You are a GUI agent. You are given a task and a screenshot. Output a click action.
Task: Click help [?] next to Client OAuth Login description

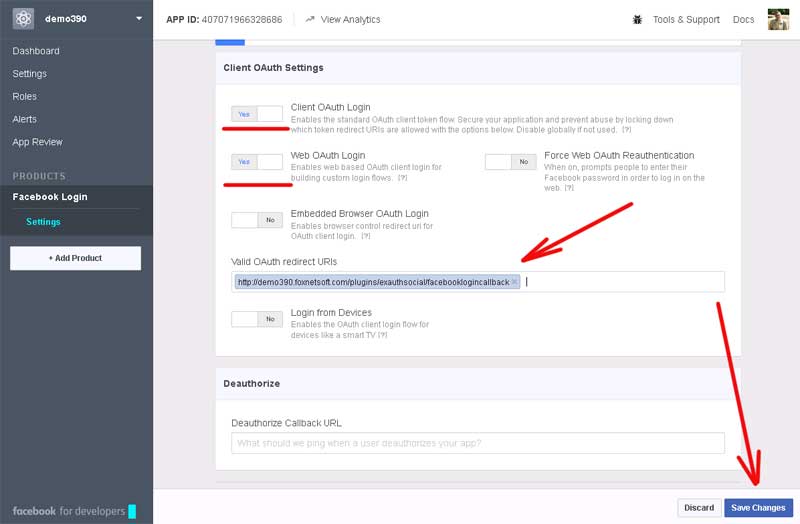click(x=627, y=130)
